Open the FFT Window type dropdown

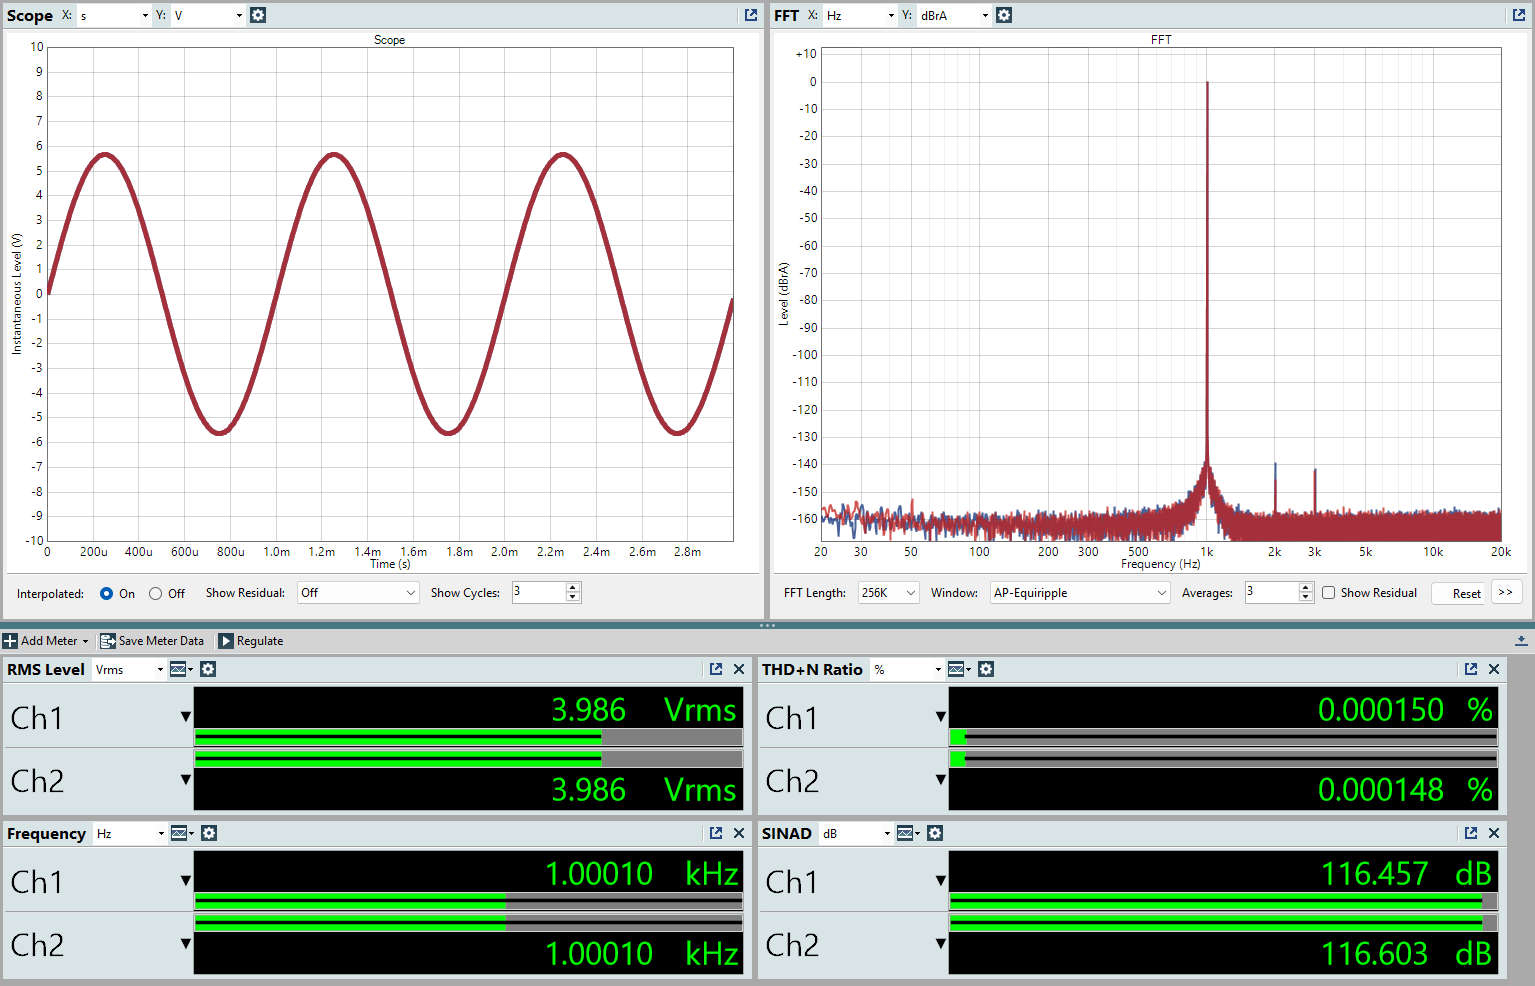coord(1080,593)
